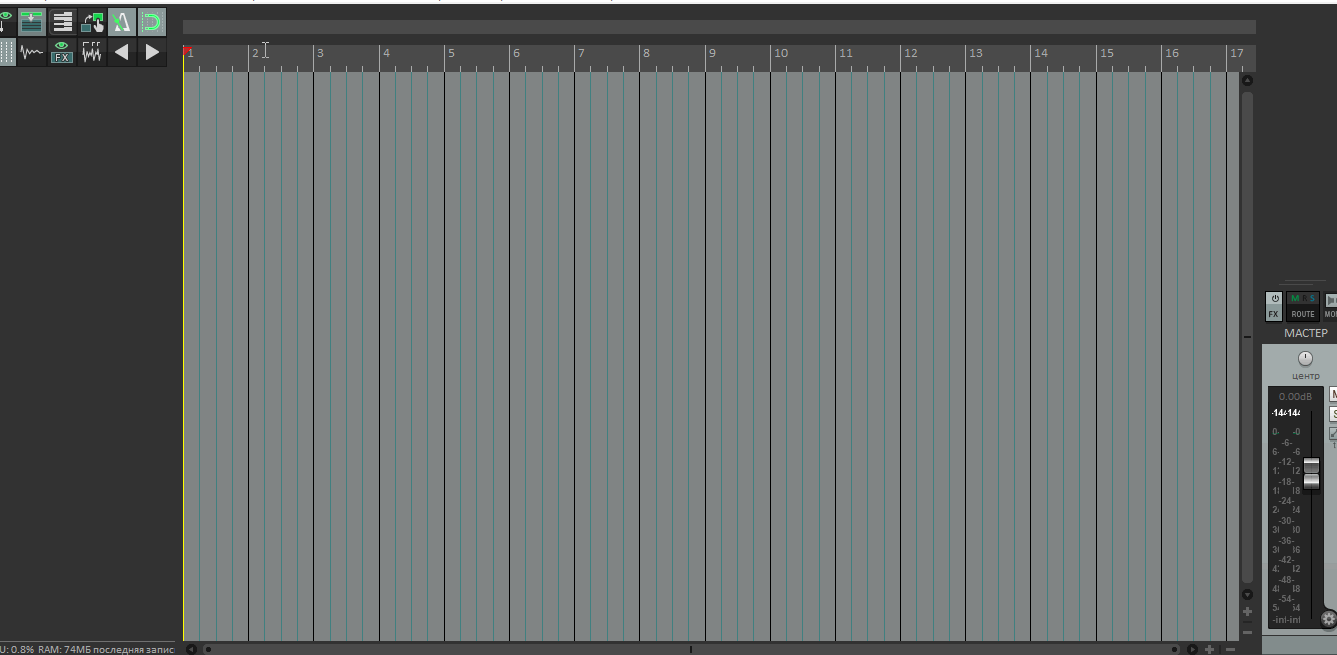Click the piano roll keys icon
Screen dimensions: 1337x655
tap(62, 22)
